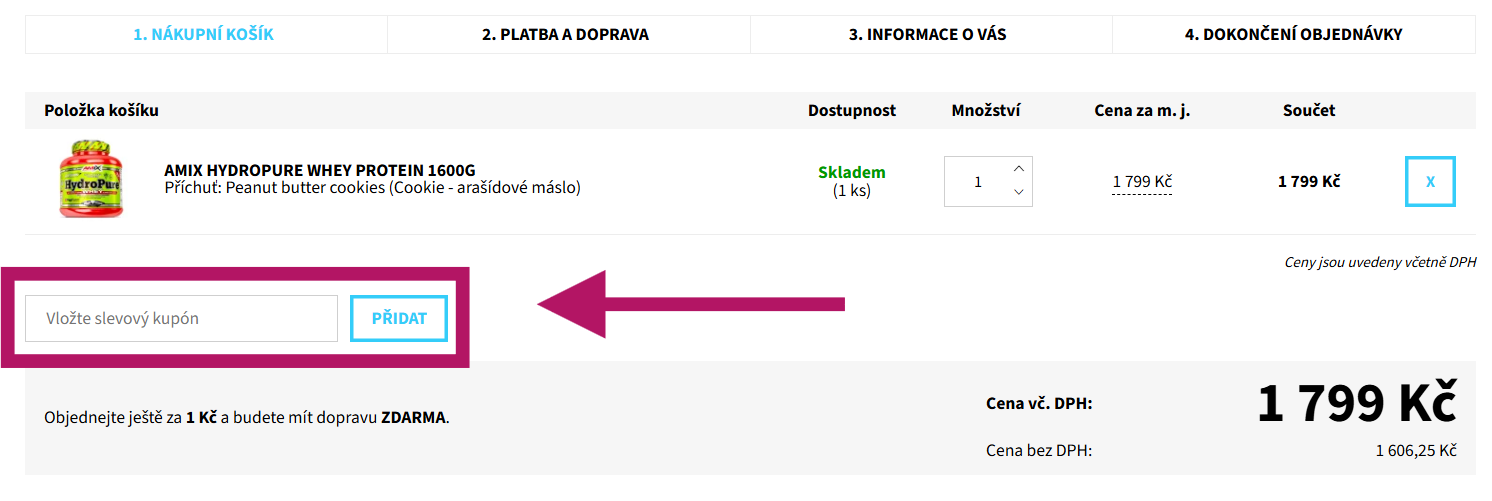Jump to Dokončení objednávky step
The image size is (1492, 501).
click(1293, 35)
